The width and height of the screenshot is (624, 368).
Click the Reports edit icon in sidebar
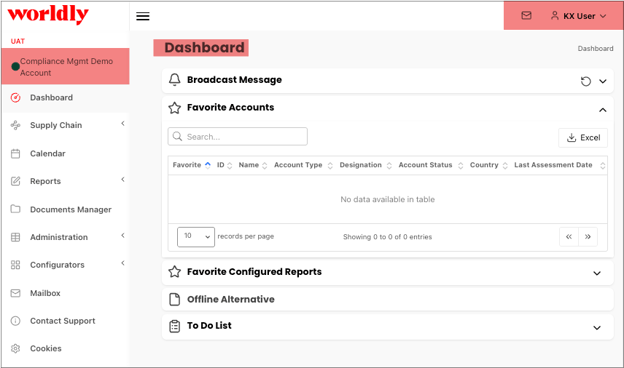pos(16,181)
